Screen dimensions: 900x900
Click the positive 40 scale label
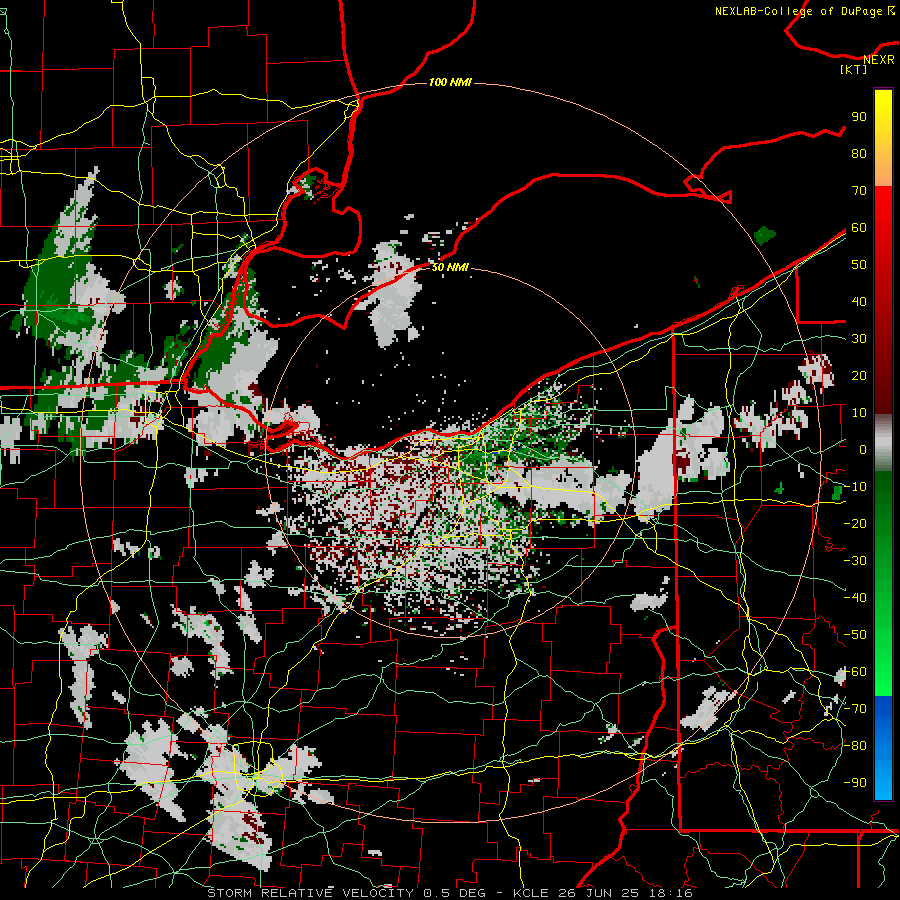click(859, 302)
